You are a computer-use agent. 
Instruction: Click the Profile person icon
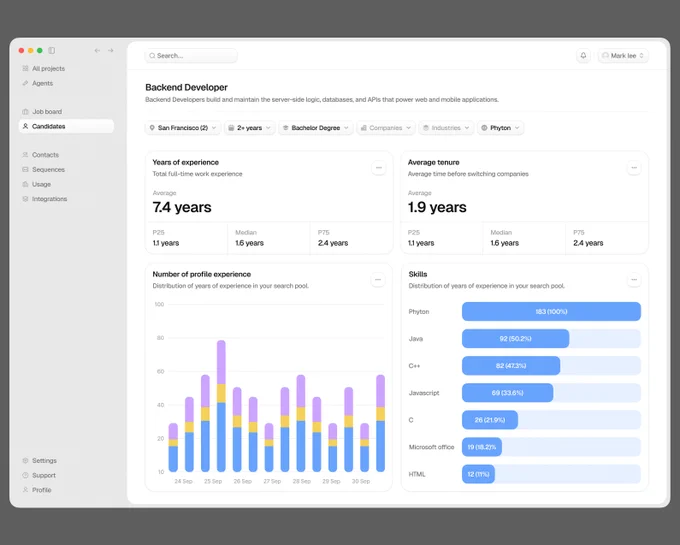coord(25,490)
